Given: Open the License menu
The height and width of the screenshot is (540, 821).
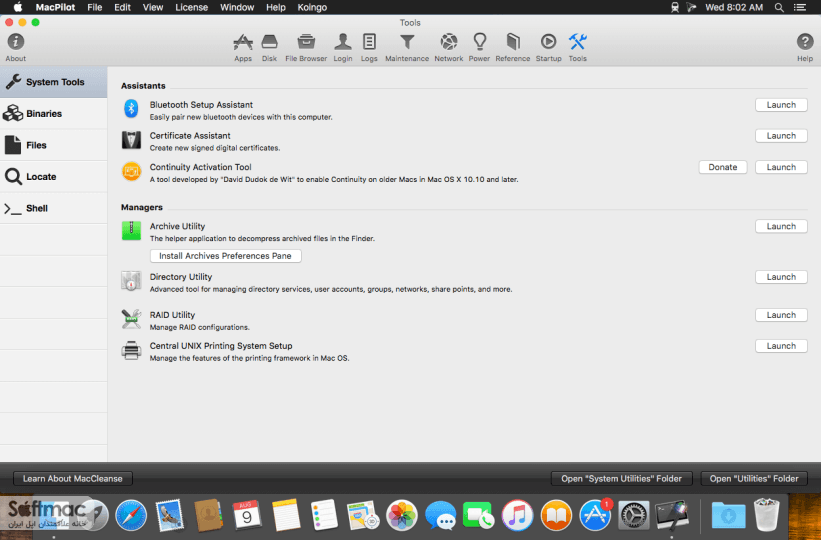Looking at the screenshot, I should click(191, 7).
